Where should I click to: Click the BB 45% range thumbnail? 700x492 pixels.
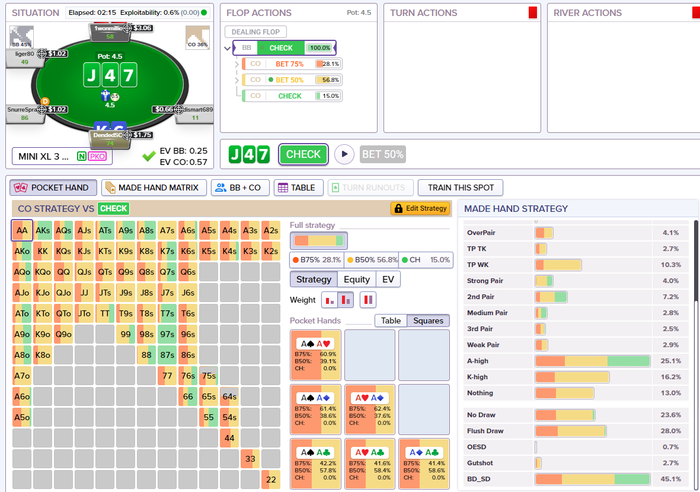click(x=21, y=37)
